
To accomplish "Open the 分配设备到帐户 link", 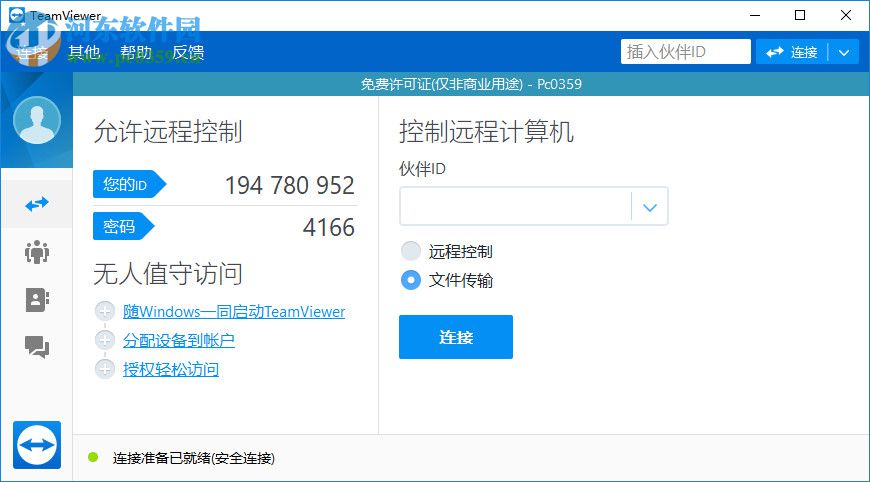I will [x=179, y=341].
